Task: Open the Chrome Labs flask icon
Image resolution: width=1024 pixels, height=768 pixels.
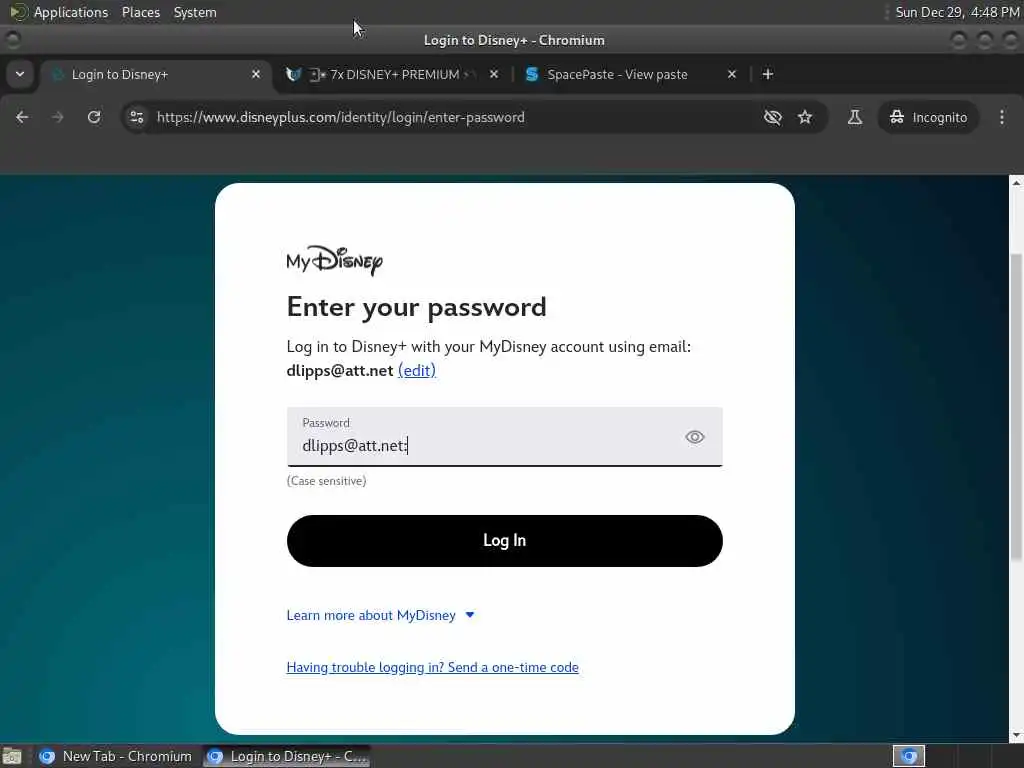Action: tap(854, 117)
